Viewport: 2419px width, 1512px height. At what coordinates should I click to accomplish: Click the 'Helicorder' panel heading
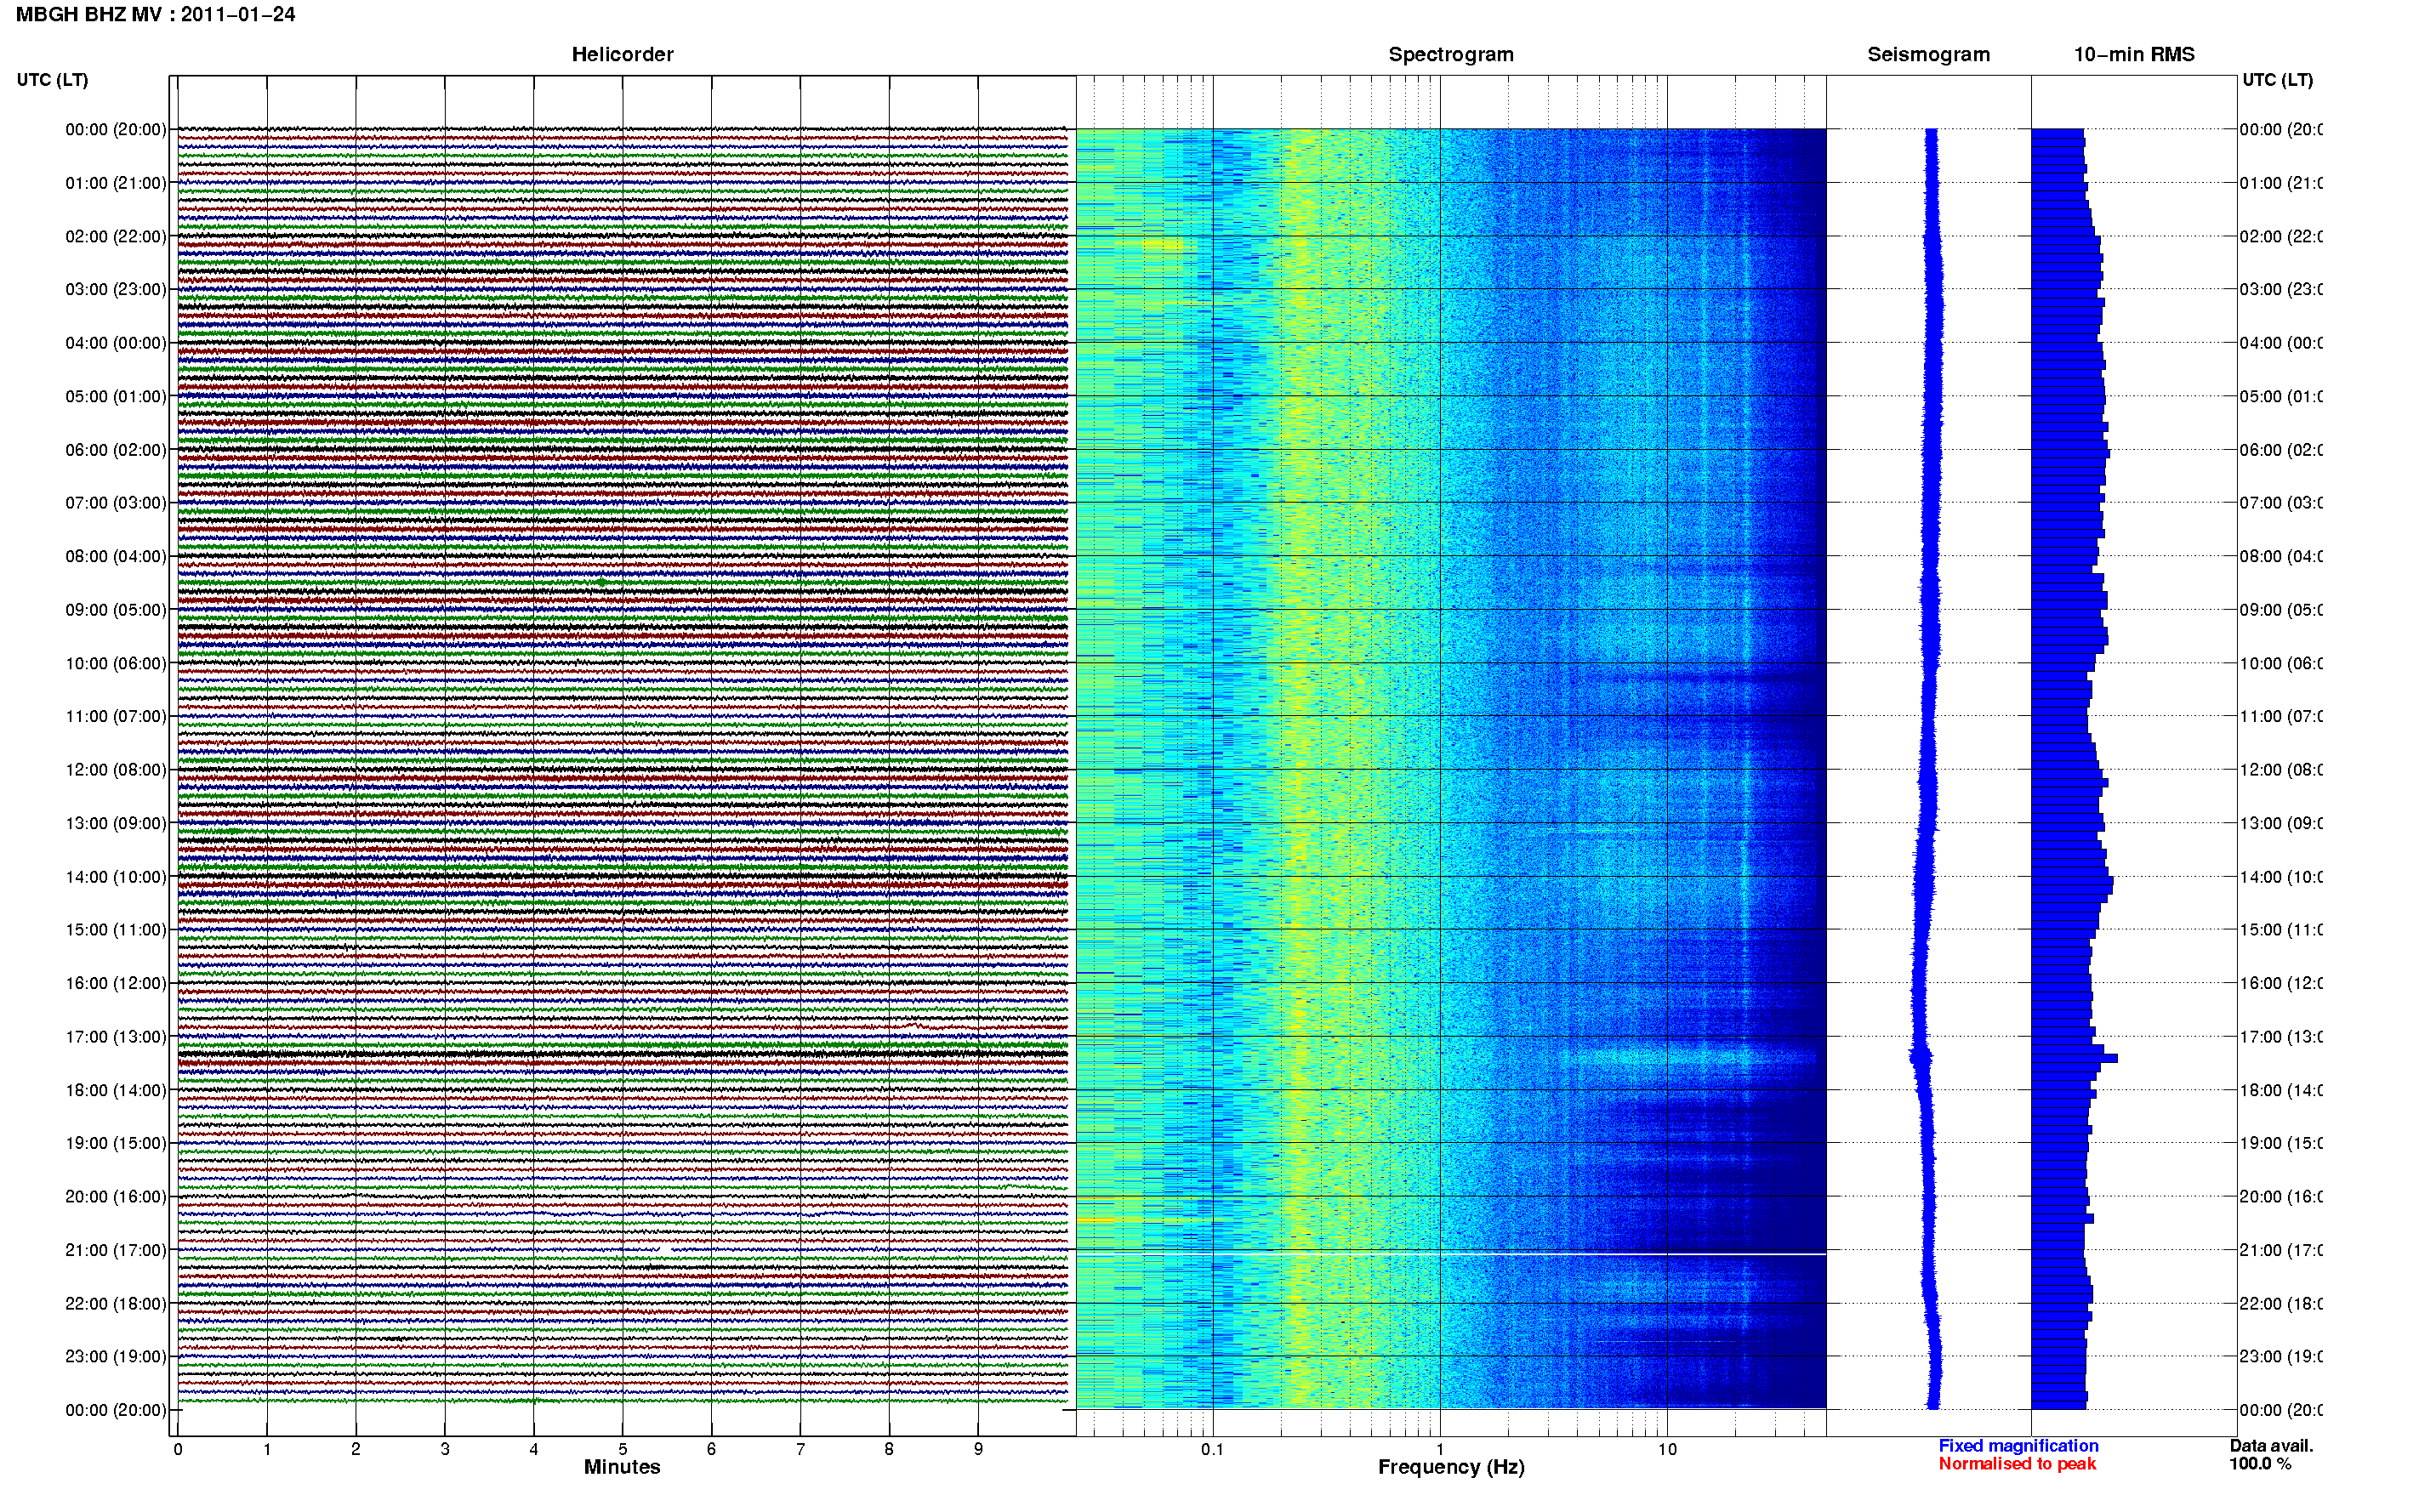622,54
